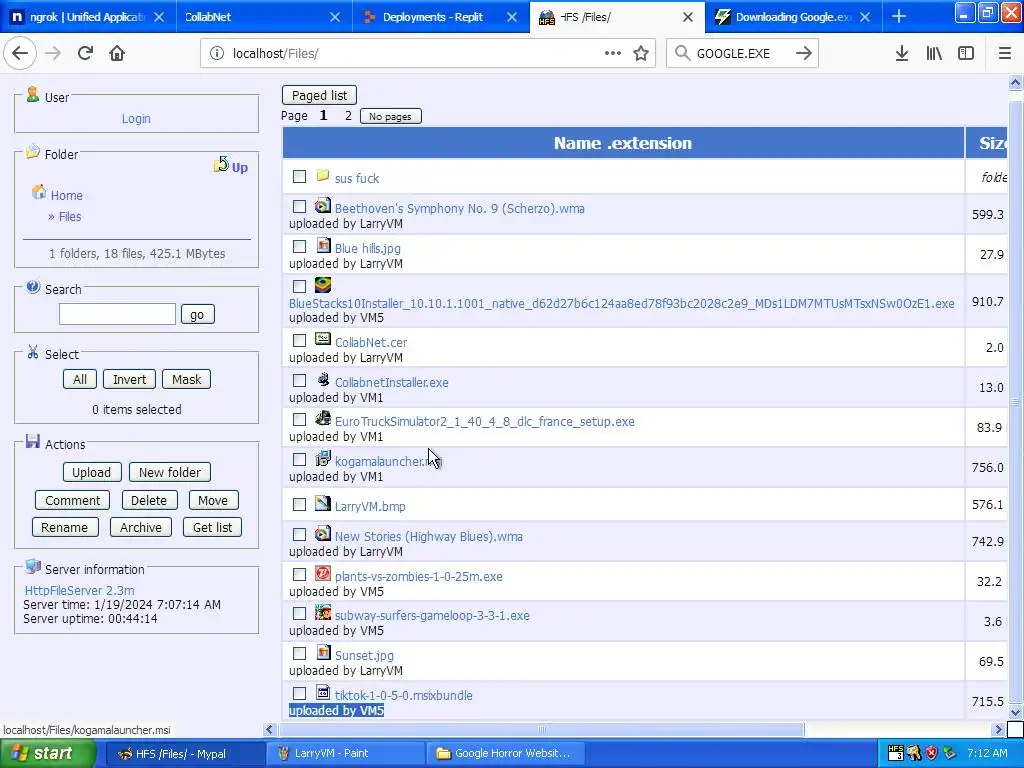
Task: Click the New folder button
Action: pos(170,472)
